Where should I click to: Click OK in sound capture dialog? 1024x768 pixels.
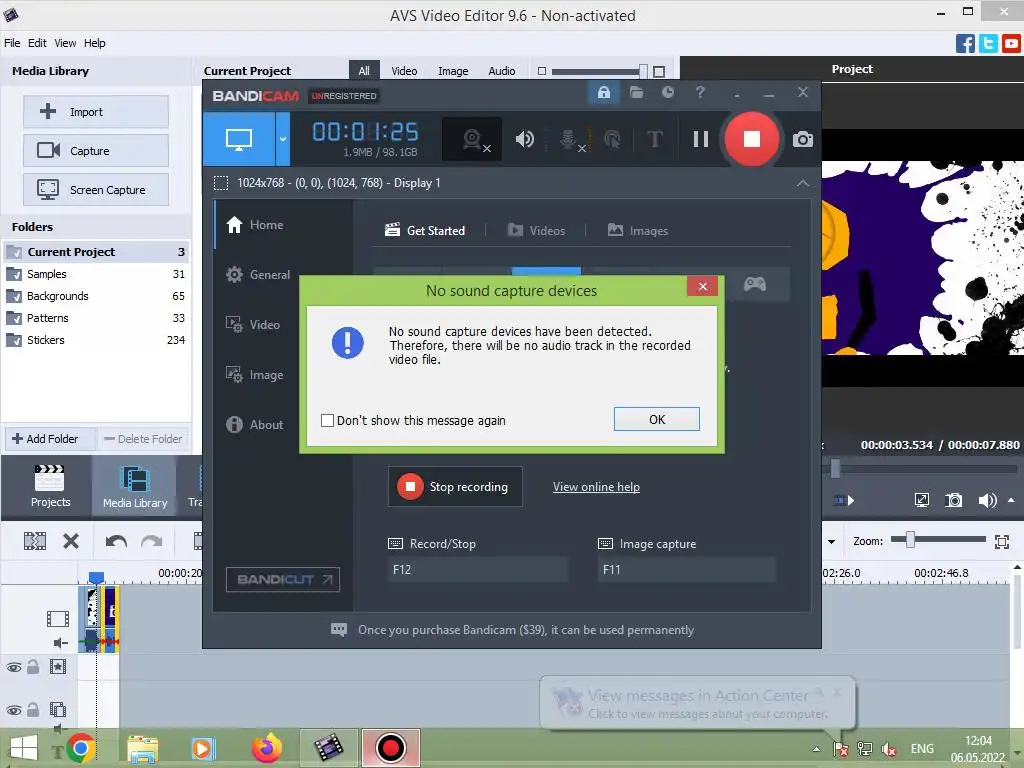click(656, 419)
